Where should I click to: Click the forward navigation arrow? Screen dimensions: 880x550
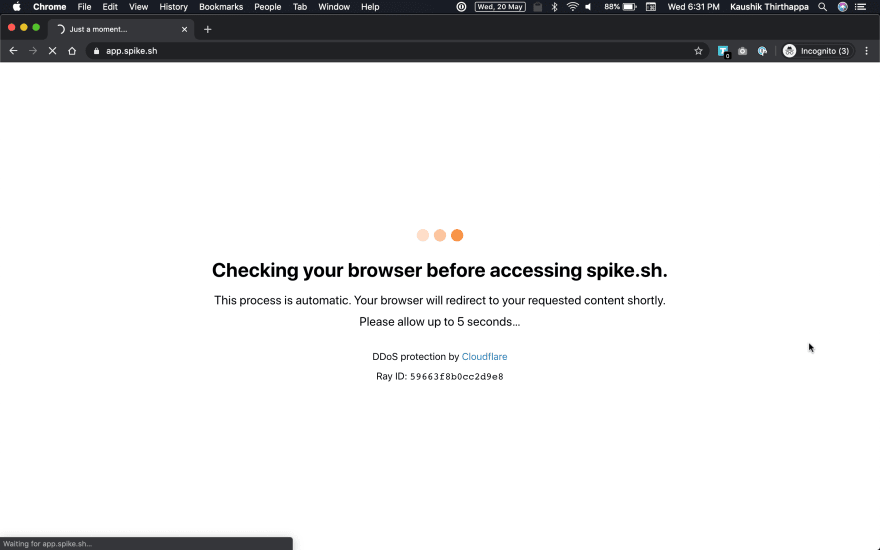point(33,51)
